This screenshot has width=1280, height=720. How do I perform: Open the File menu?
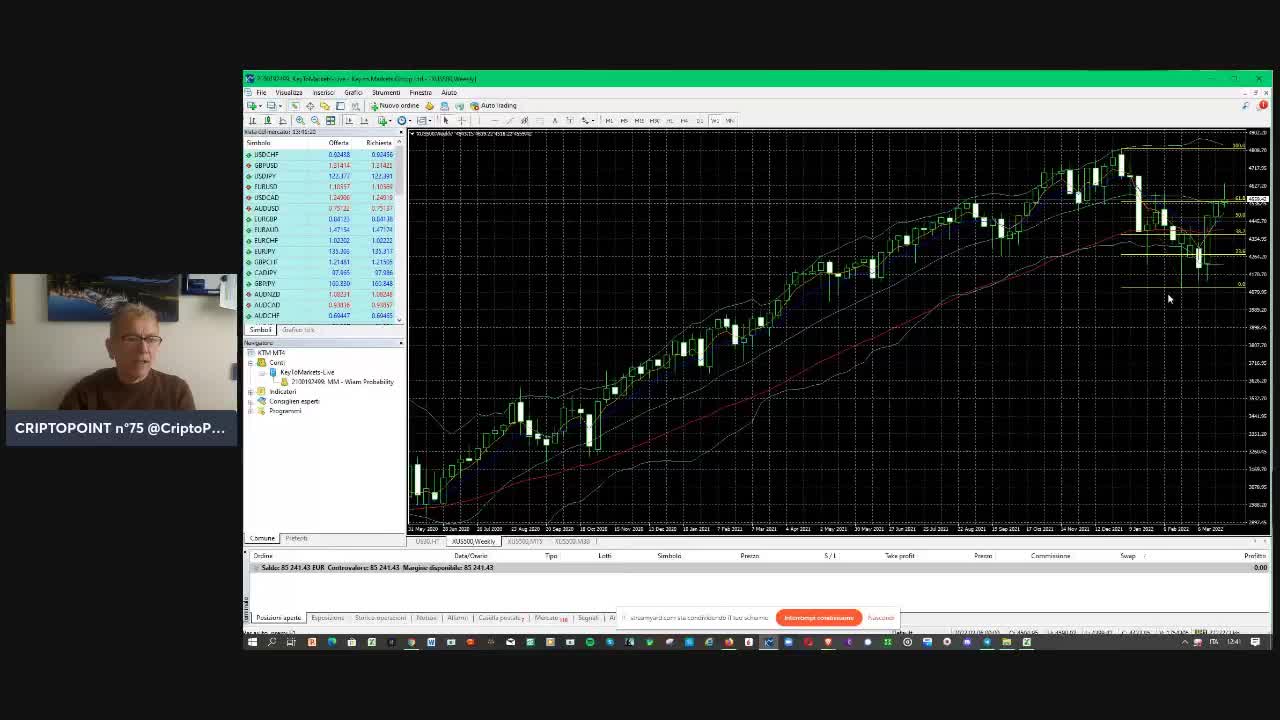261,93
